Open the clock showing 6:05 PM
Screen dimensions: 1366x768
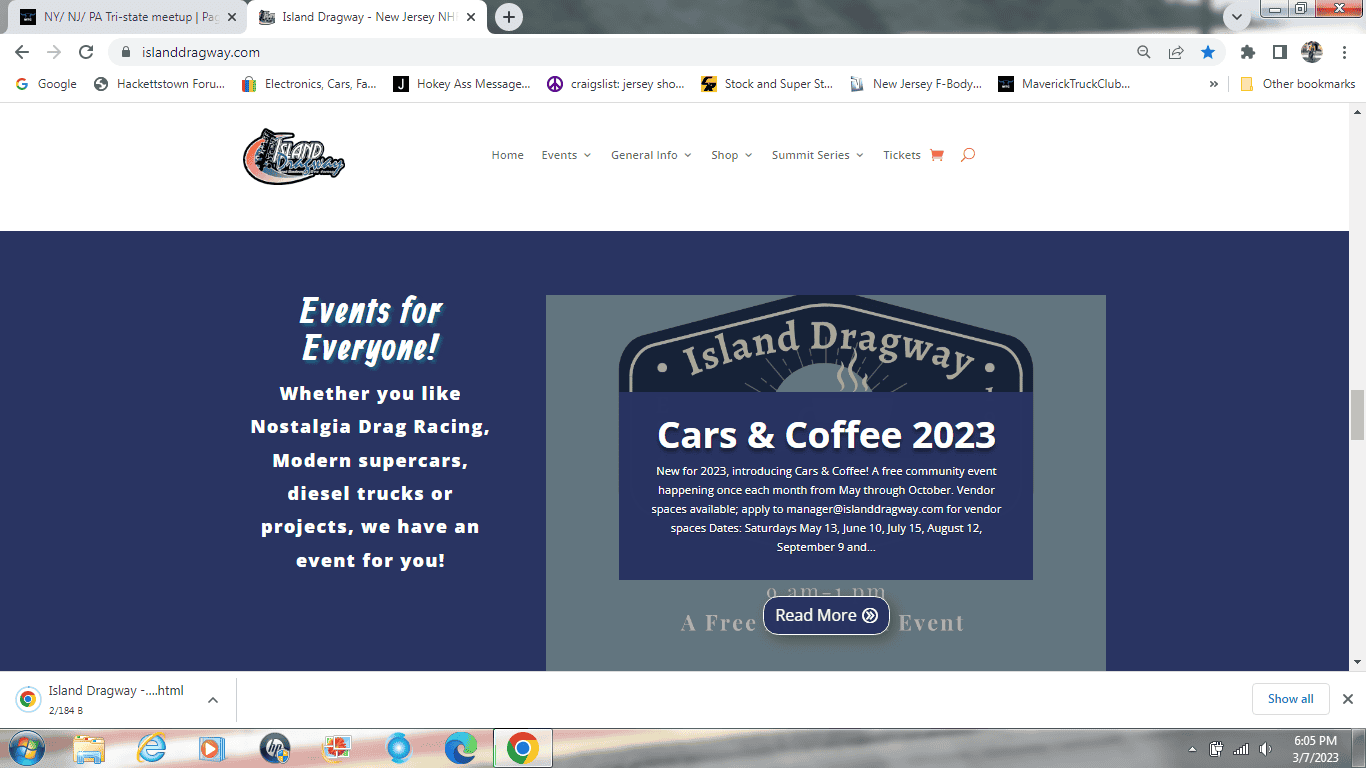(x=1314, y=749)
